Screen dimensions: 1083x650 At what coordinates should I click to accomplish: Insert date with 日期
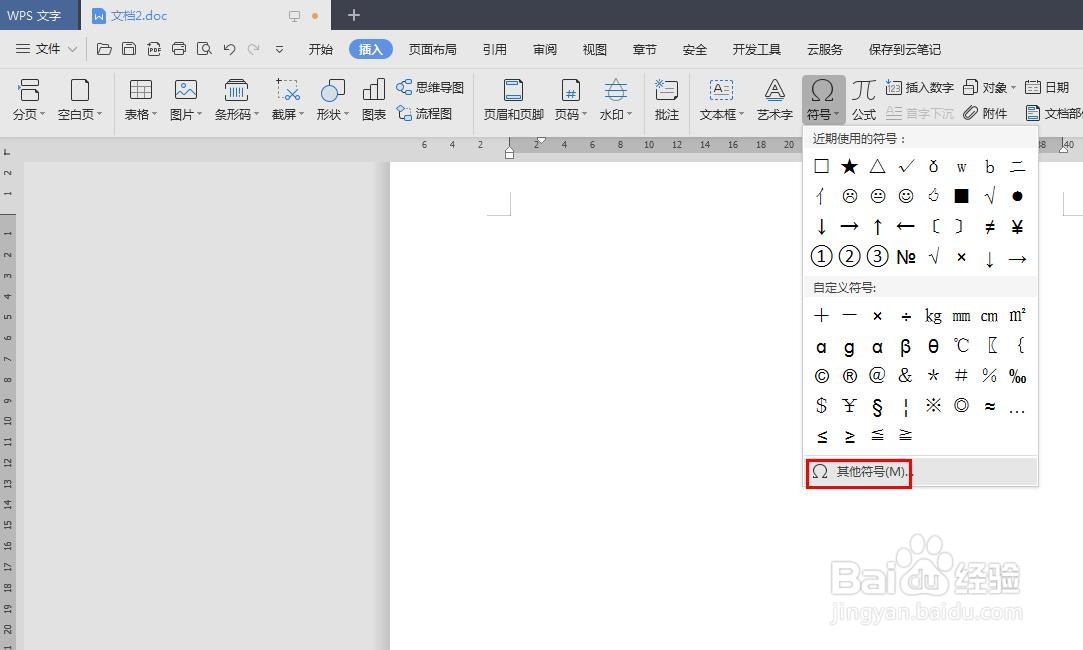(x=1047, y=87)
